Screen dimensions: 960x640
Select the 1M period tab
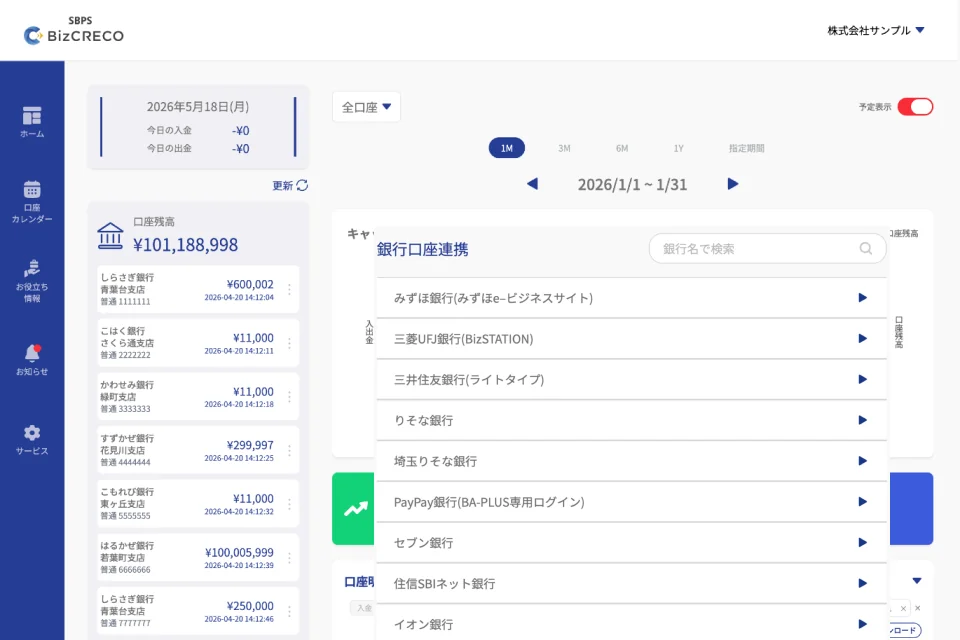506,148
